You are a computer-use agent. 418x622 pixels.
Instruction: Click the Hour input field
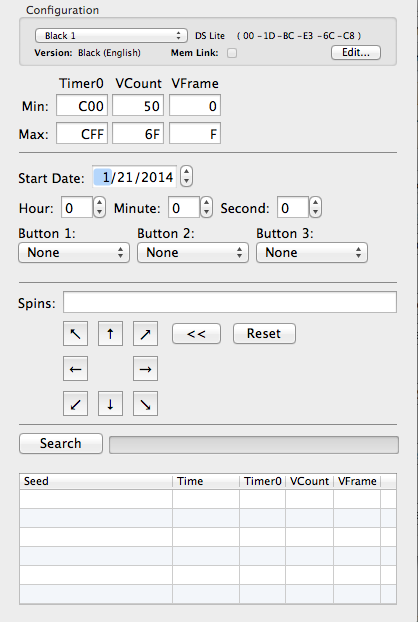pyautogui.click(x=77, y=207)
